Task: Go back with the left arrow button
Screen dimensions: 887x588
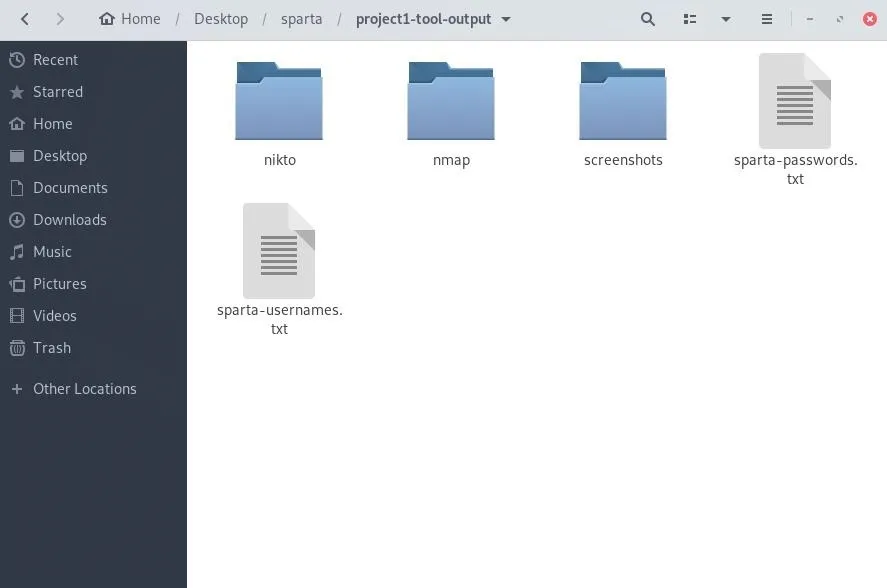Action: click(x=25, y=19)
